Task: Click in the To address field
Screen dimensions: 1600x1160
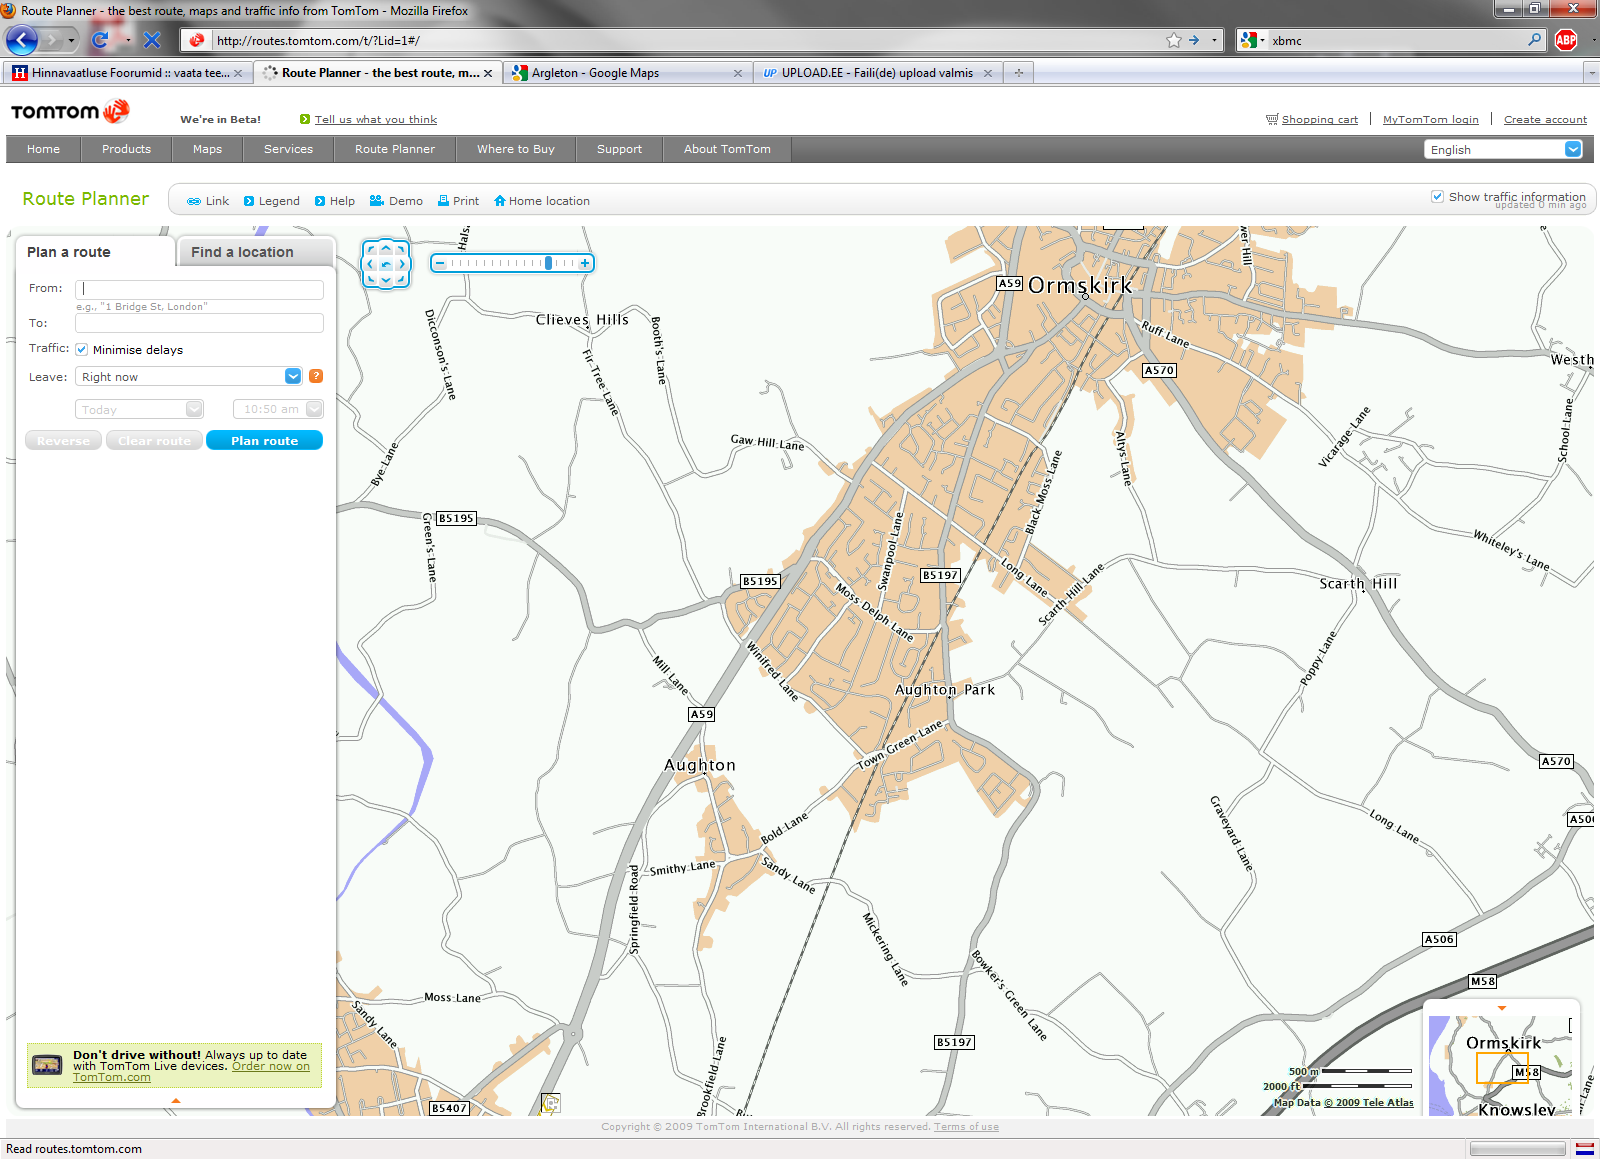Action: (x=199, y=323)
